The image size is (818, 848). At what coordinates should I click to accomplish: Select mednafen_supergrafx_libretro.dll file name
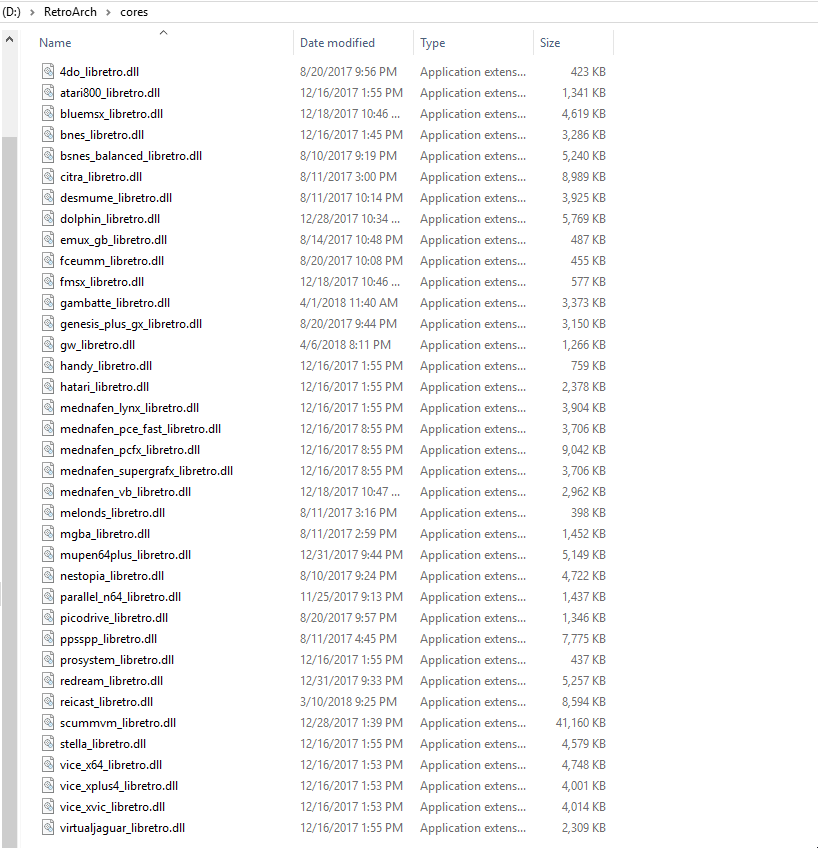click(147, 471)
